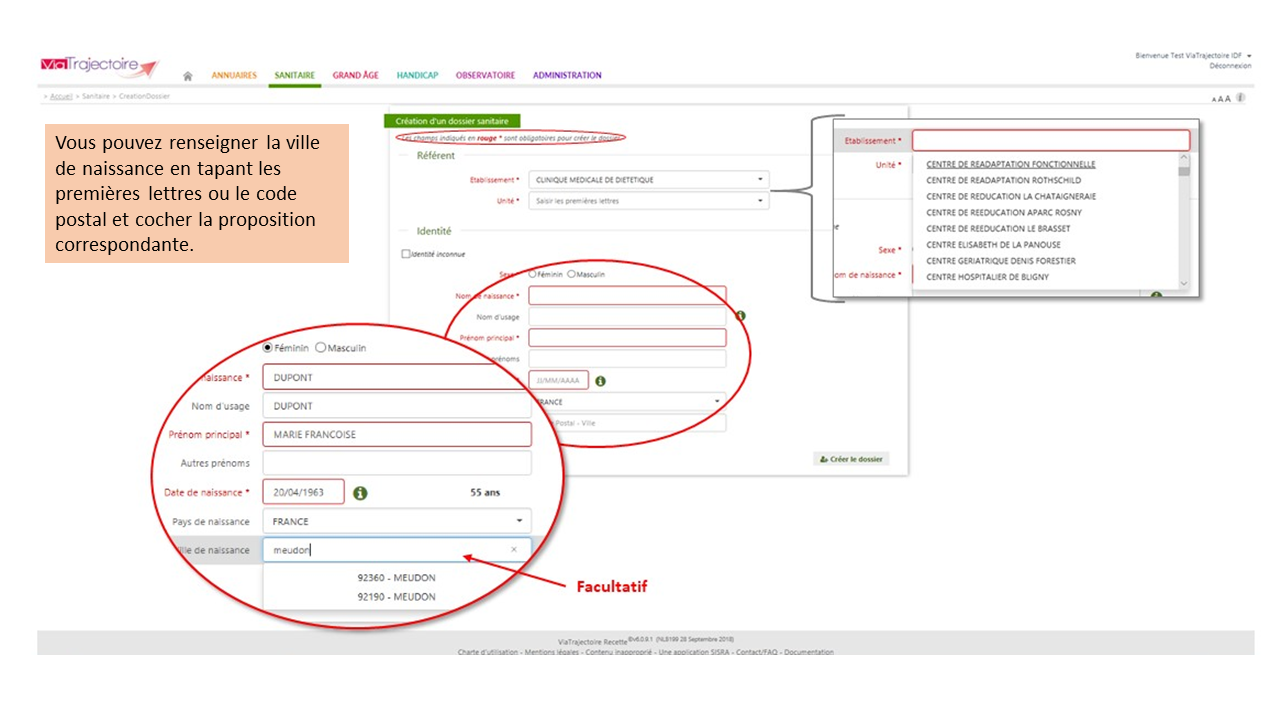
Task: Choose the 92190 - MEUDON suggestion
Action: click(396, 597)
